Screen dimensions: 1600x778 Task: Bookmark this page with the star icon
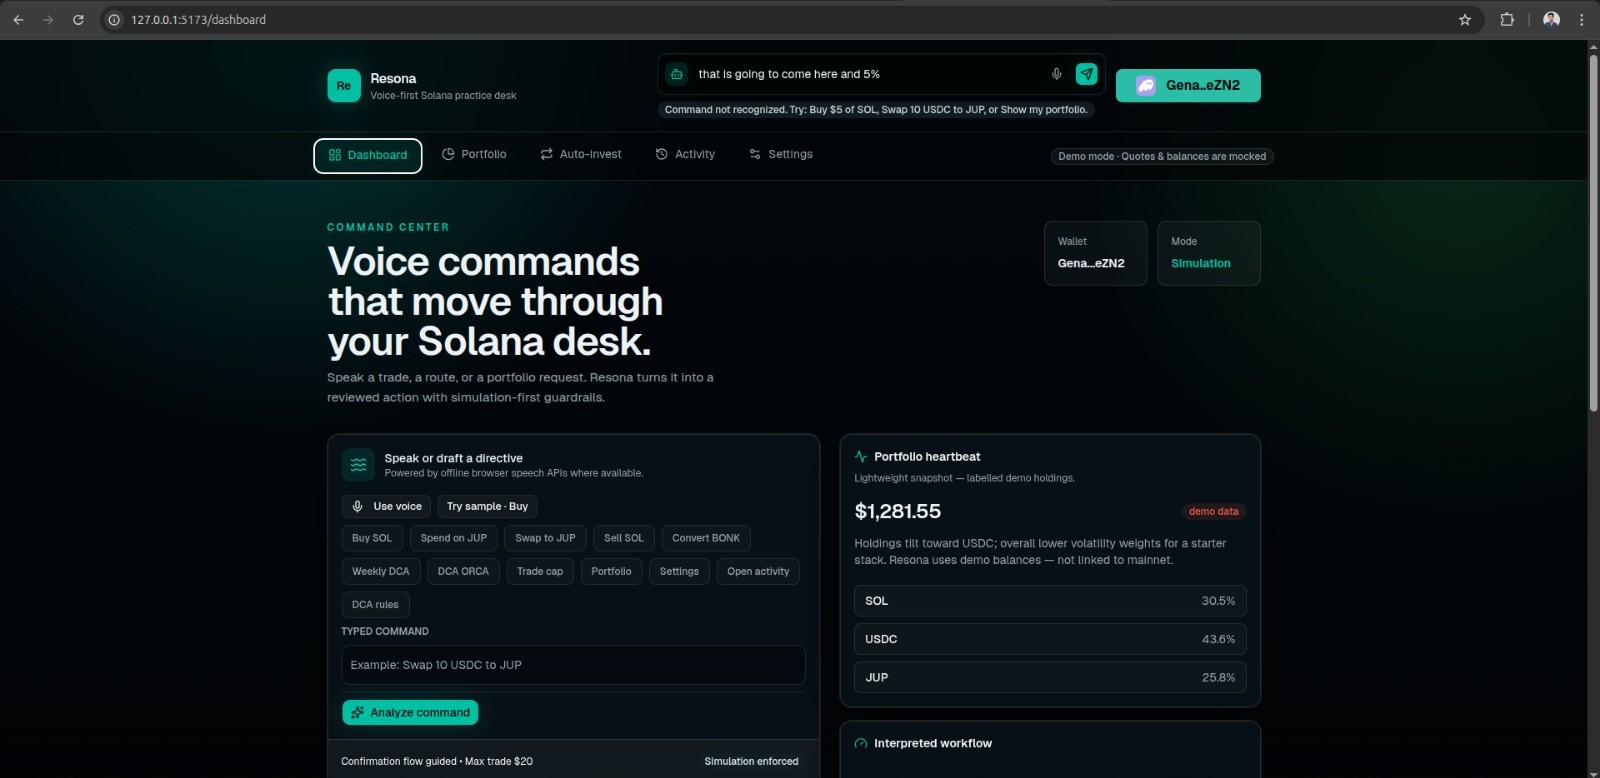[1465, 20]
